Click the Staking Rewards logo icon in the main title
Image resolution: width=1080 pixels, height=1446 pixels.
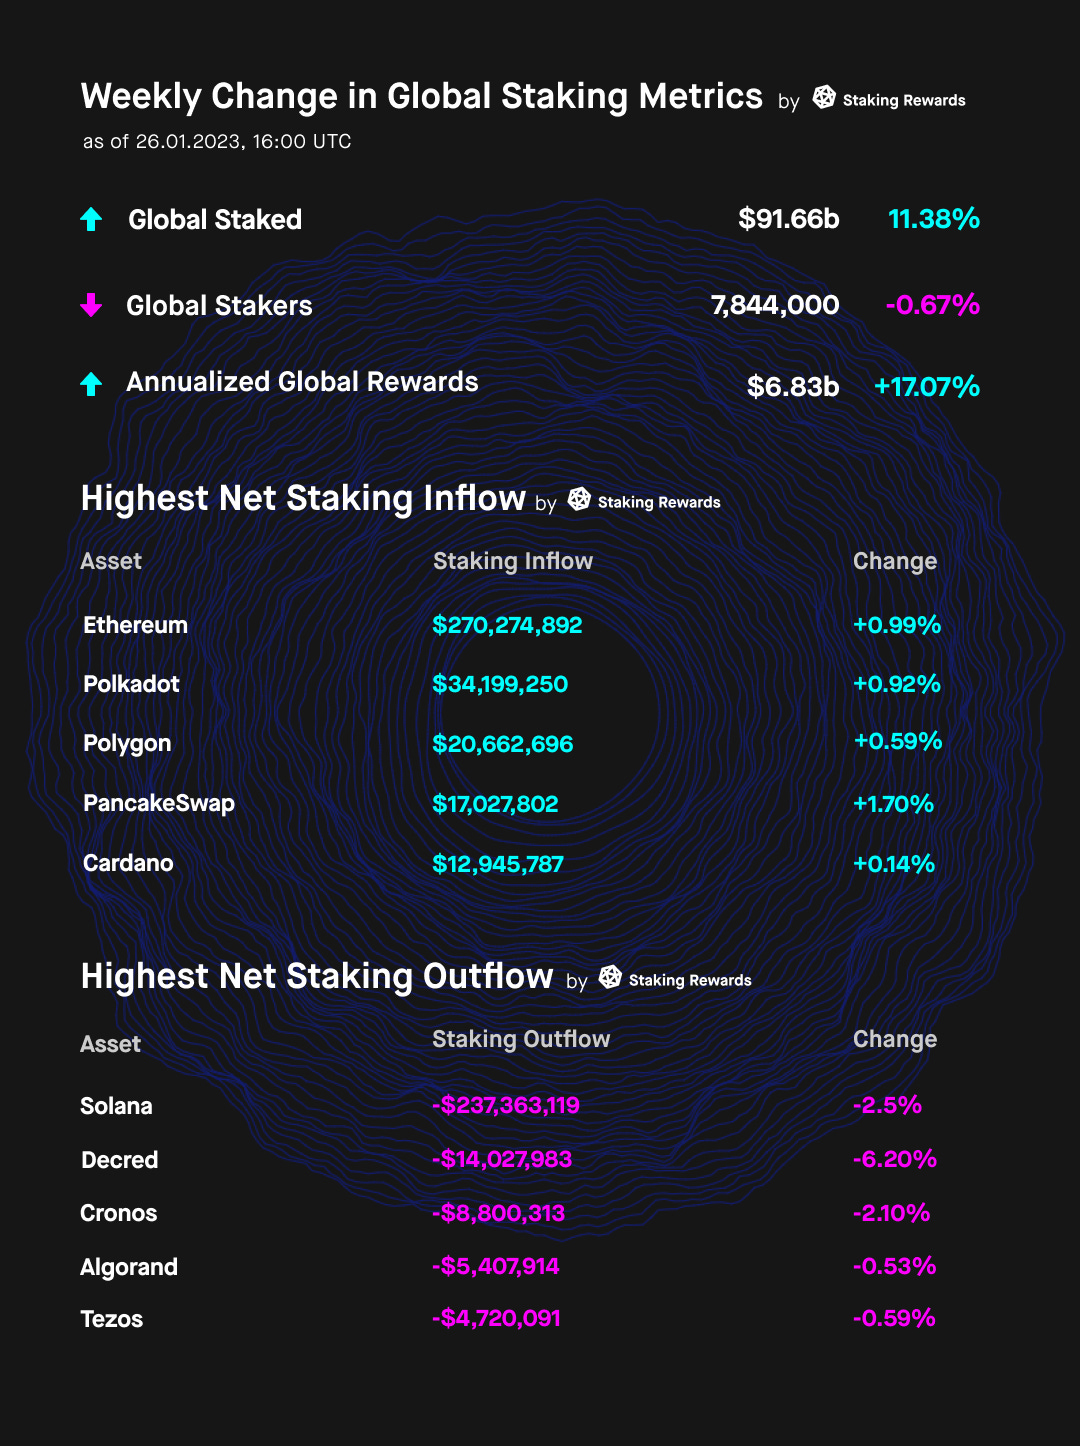point(824,97)
